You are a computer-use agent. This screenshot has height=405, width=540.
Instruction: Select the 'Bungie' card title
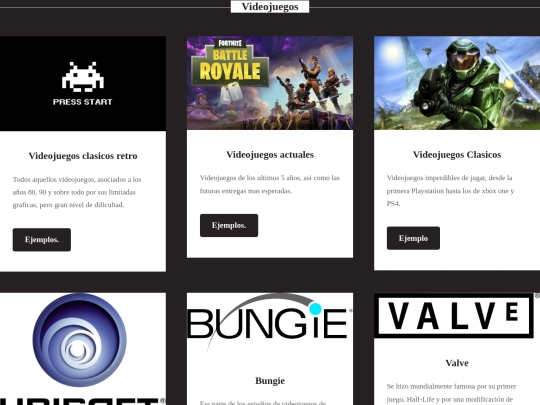pos(270,381)
